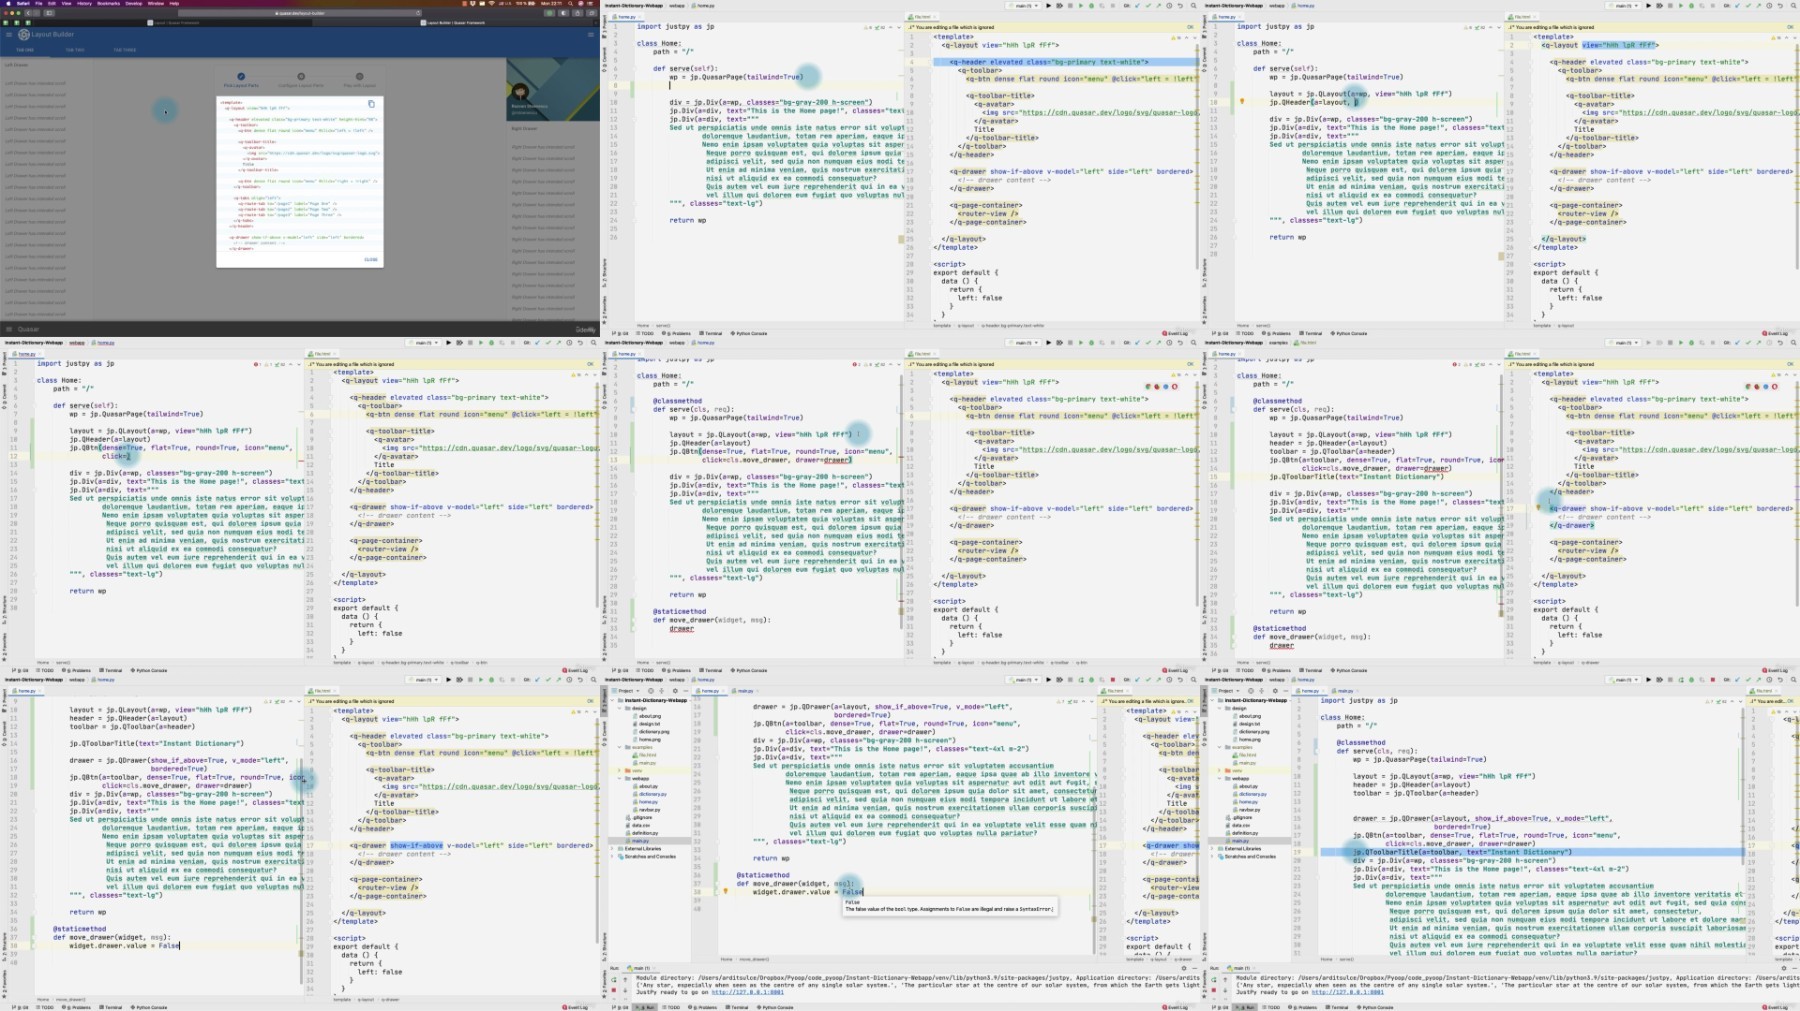Screen dimensions: 1800x1011
Task: Expand Scratches and Consoles in False-tooltip frame's tree
Action: point(612,856)
